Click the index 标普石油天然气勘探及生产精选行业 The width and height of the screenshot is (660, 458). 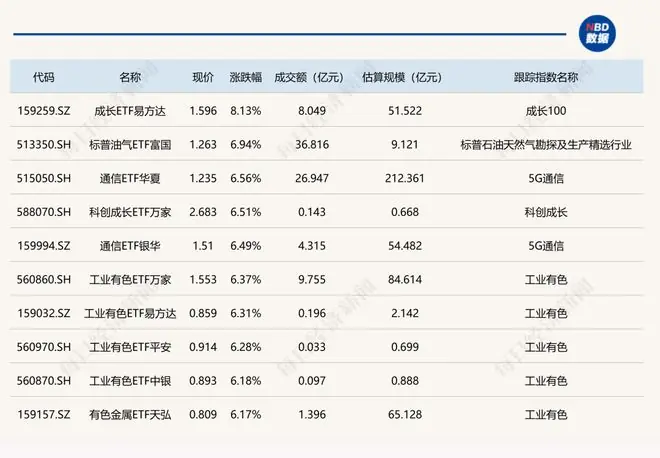point(546,144)
